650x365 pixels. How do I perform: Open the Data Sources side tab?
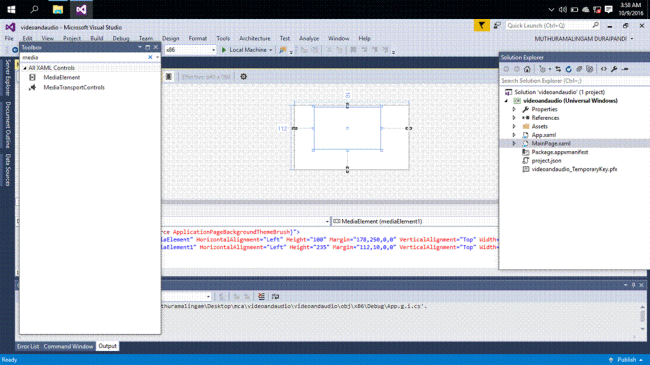[x=7, y=170]
